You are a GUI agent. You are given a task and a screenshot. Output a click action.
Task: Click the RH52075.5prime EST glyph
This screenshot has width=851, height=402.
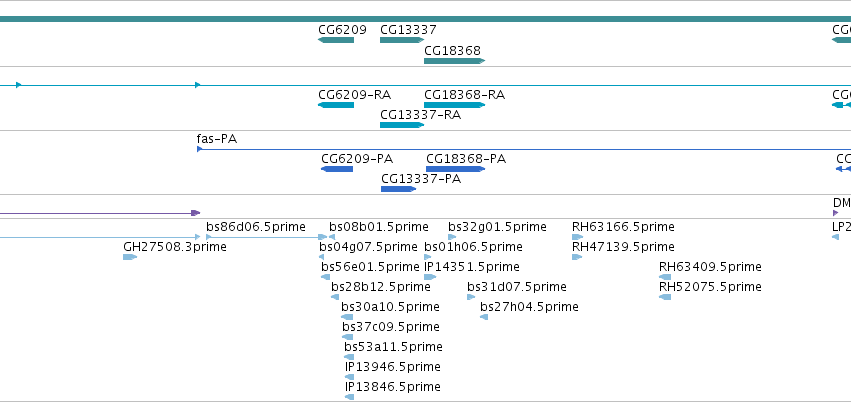click(x=665, y=297)
